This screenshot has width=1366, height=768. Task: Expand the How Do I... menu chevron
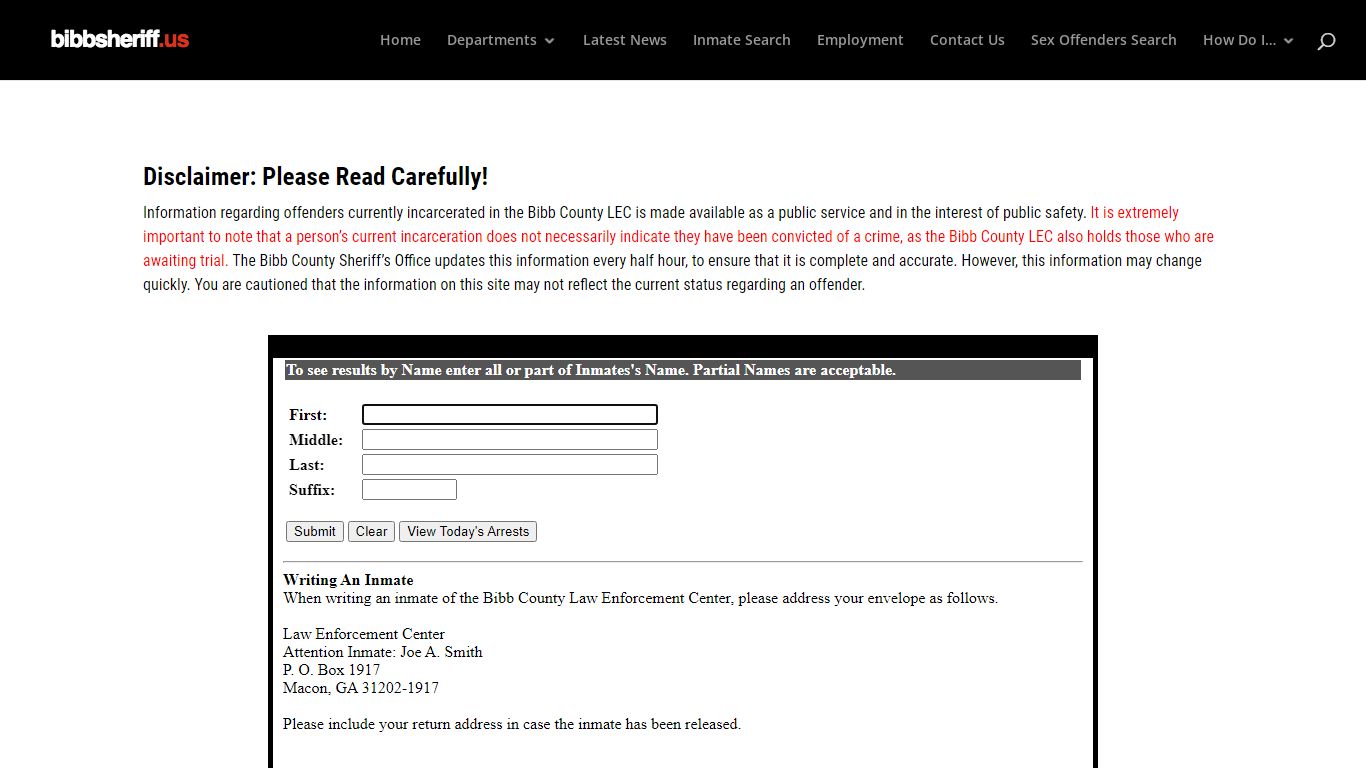pos(1288,41)
